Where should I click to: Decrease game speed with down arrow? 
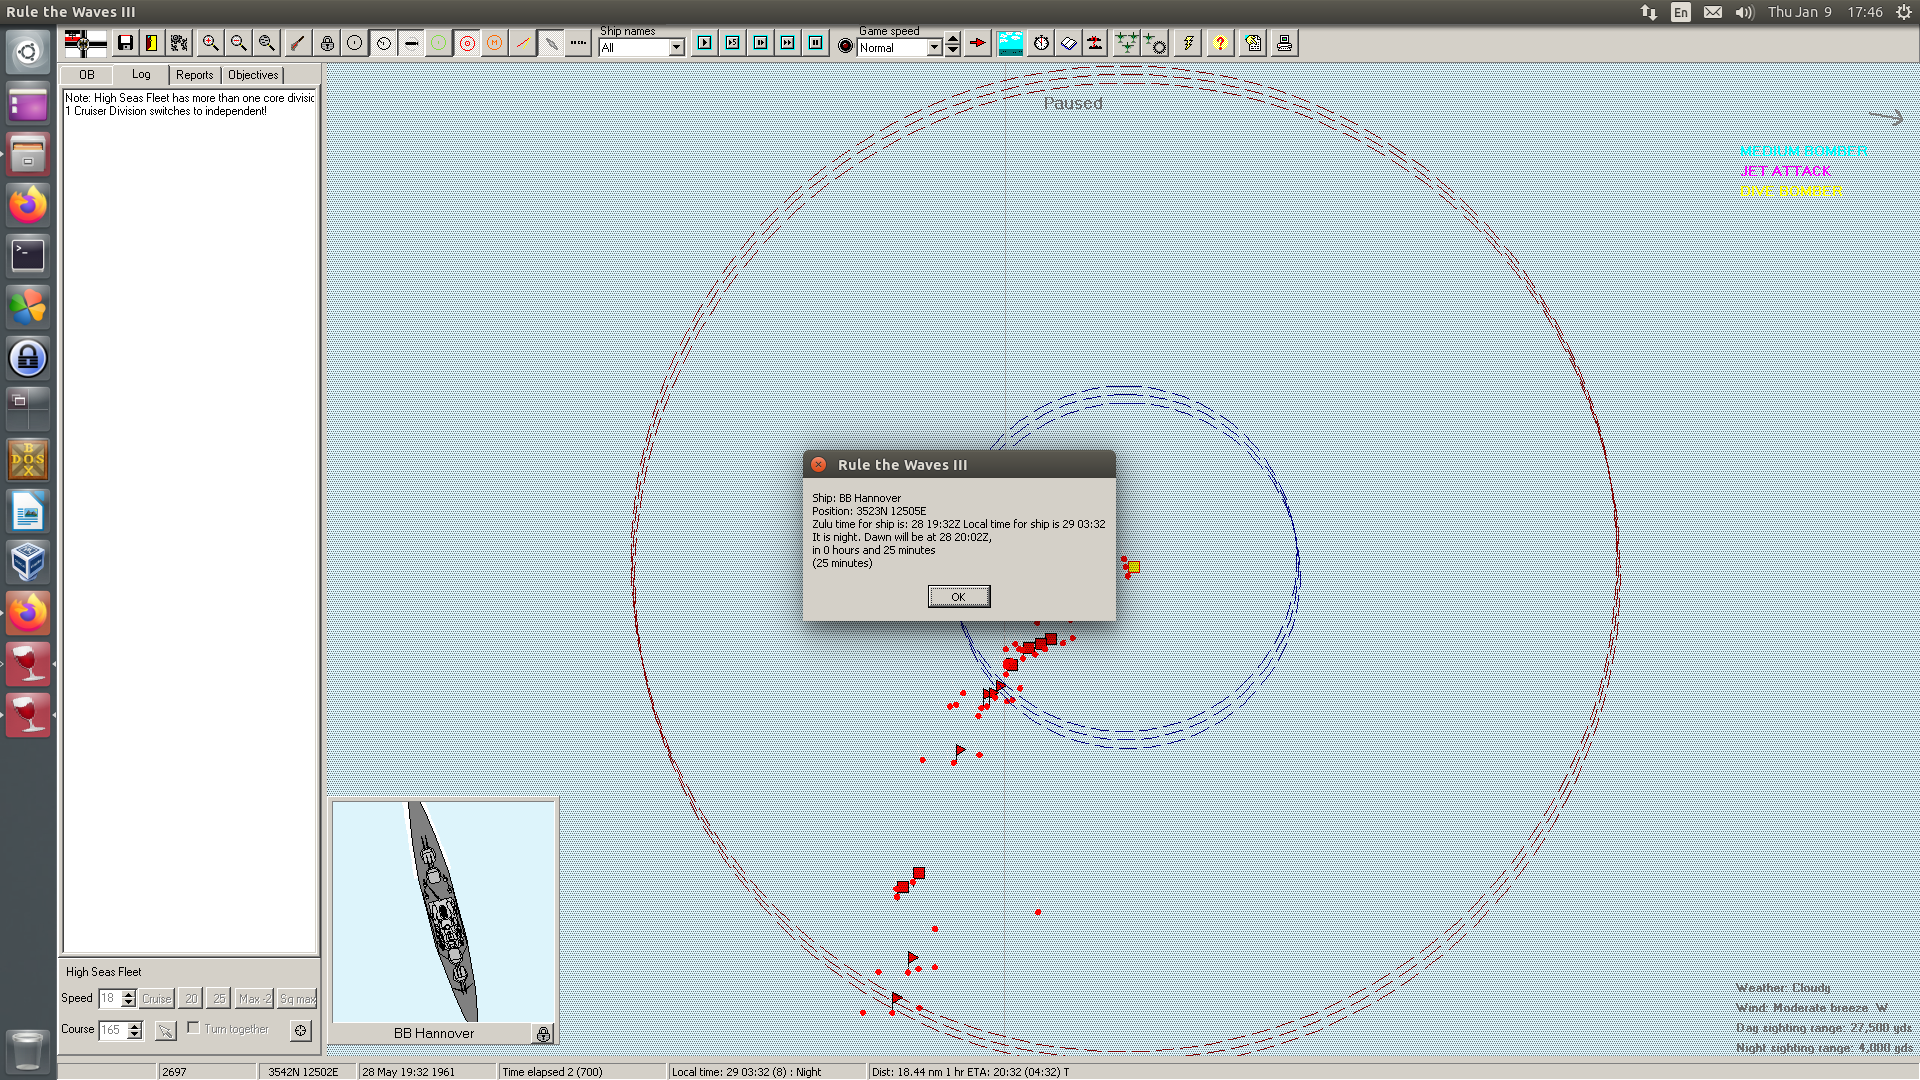tap(953, 51)
